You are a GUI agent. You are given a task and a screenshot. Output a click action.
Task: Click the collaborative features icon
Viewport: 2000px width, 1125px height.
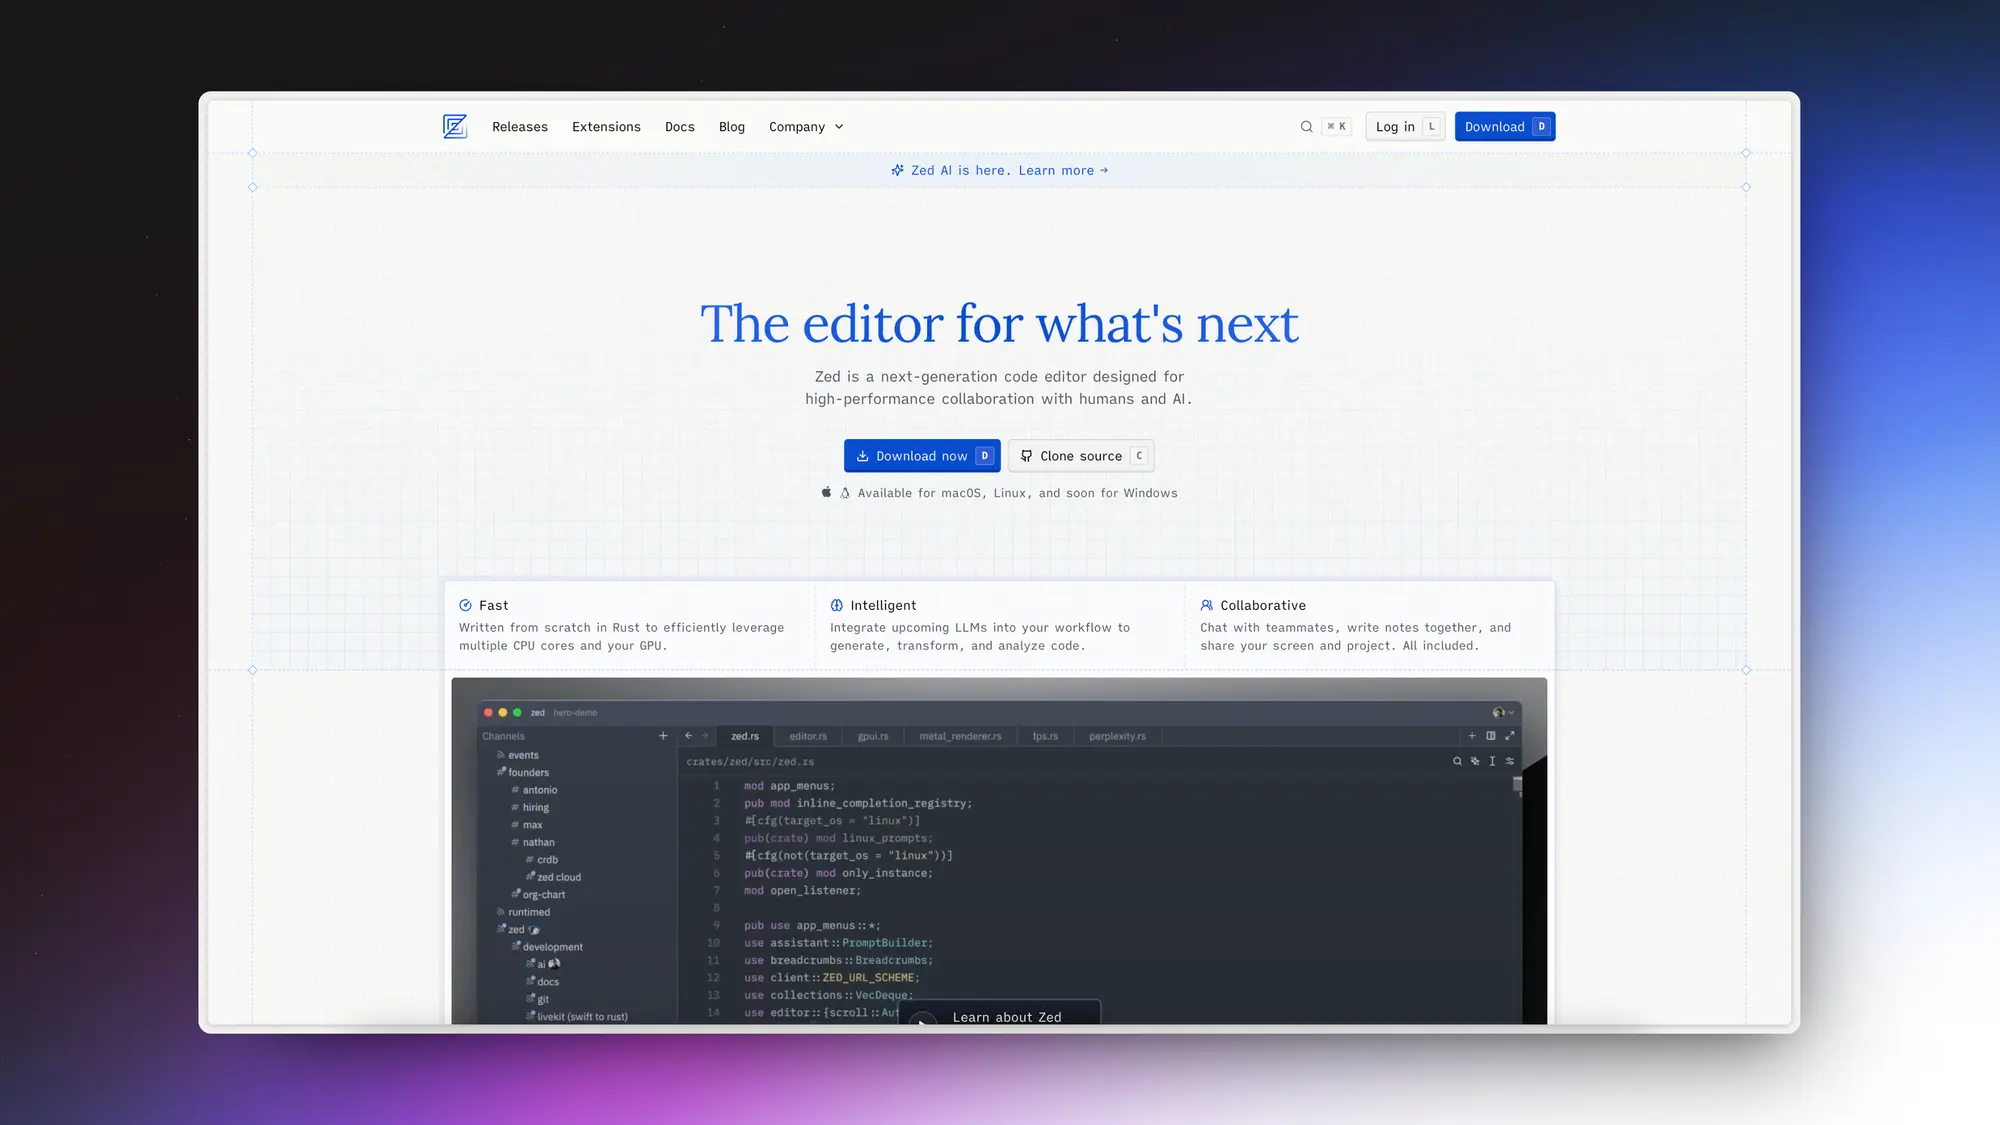coord(1205,604)
